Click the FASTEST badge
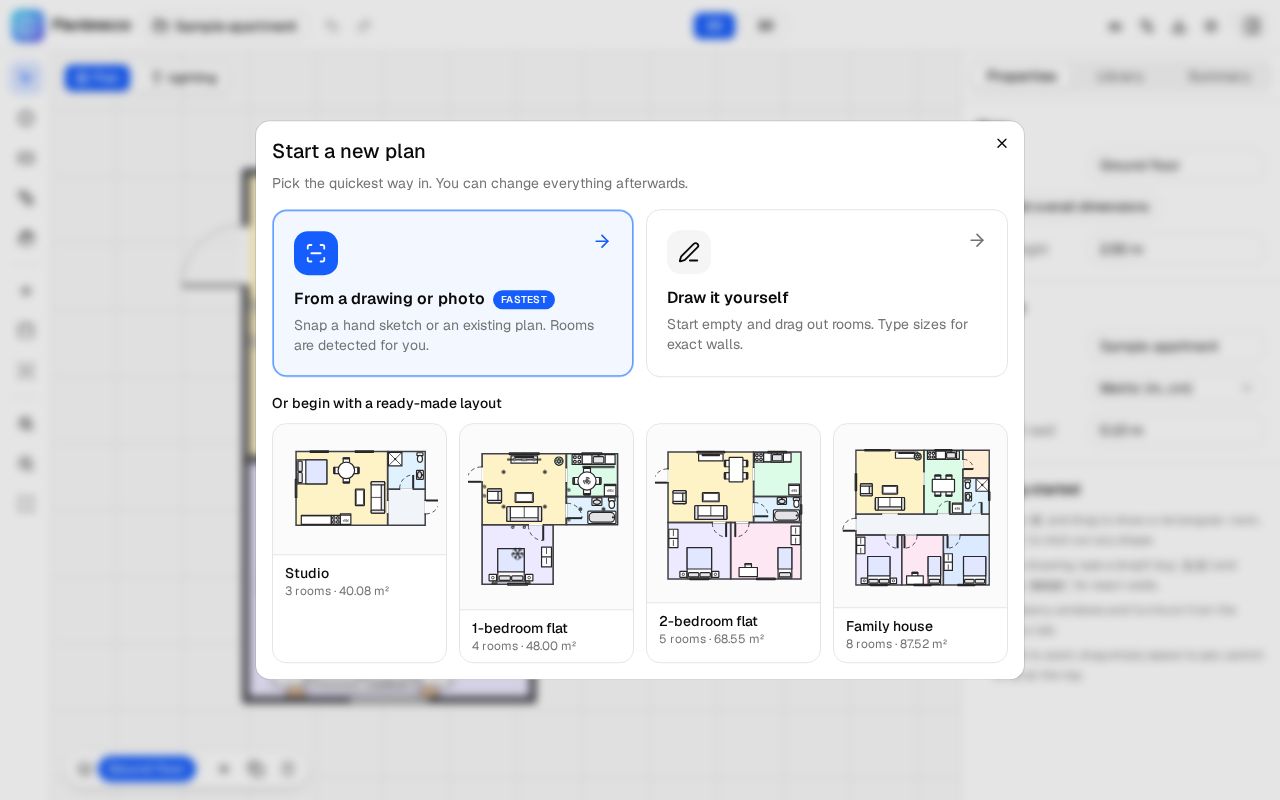This screenshot has width=1280, height=800. point(524,299)
